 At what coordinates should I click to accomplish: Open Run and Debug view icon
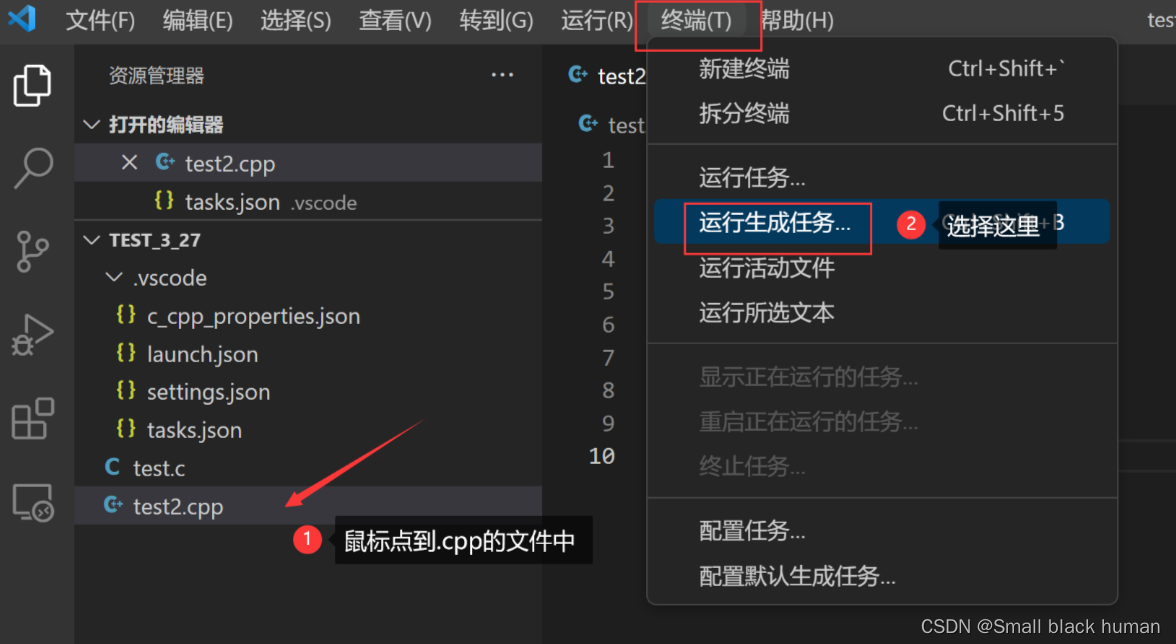(x=32, y=334)
